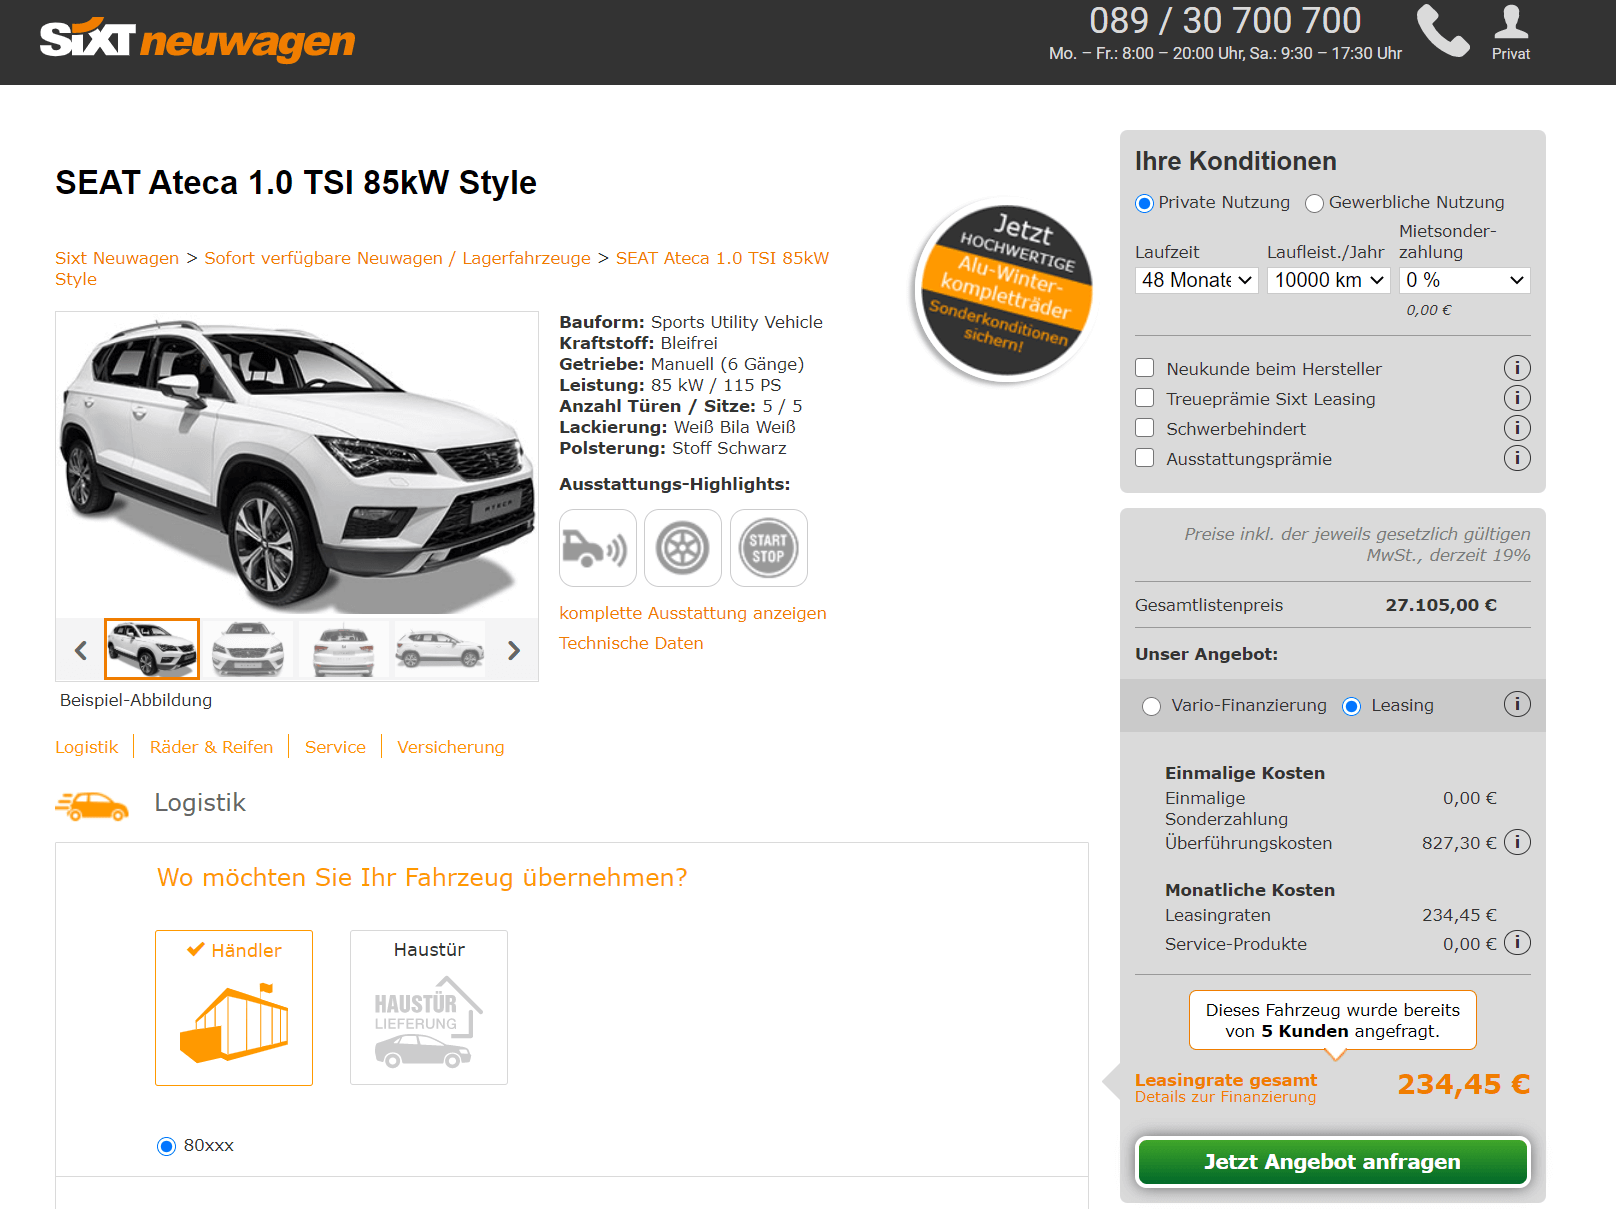
Task: Open info icon next to Leasing option
Action: pos(1517,704)
